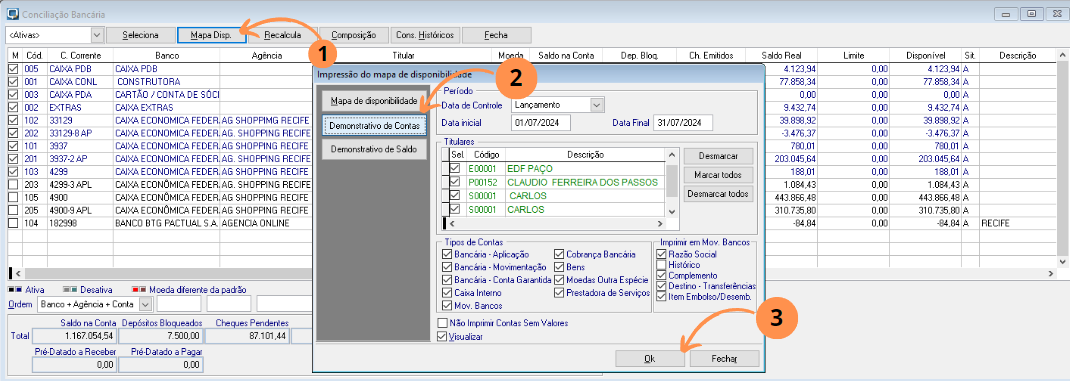The image size is (1070, 381).
Task: Toggle checkbox for account 001 CAIXA CONL
Action: click(13, 82)
